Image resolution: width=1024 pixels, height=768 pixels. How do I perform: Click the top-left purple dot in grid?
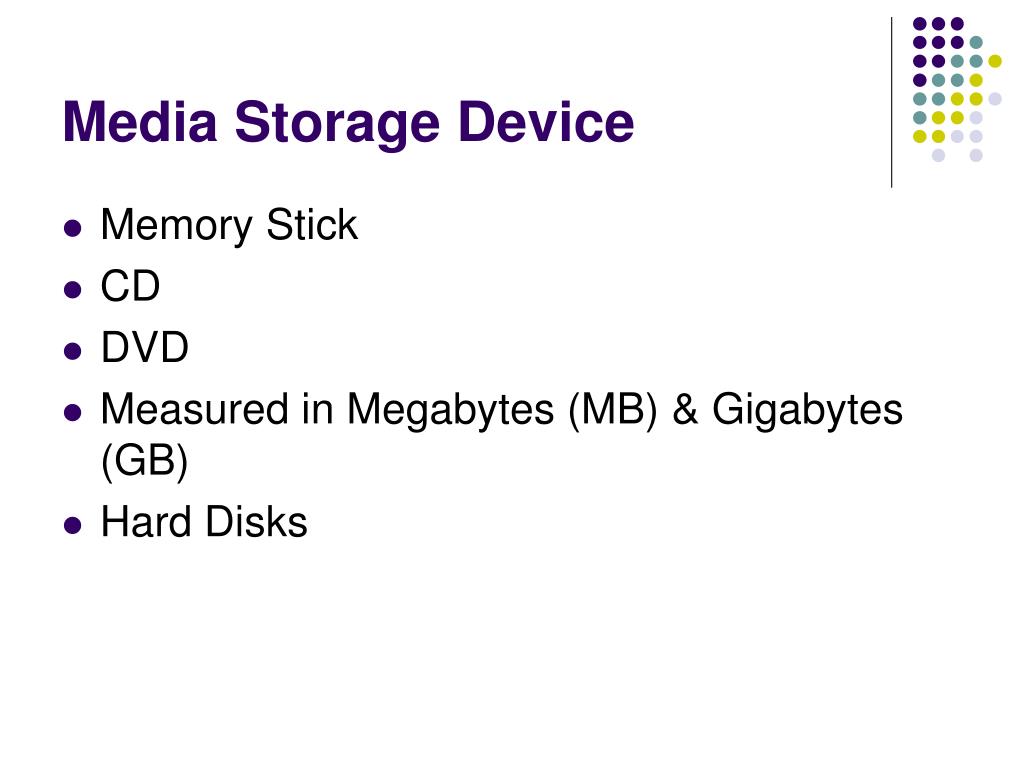(x=920, y=24)
